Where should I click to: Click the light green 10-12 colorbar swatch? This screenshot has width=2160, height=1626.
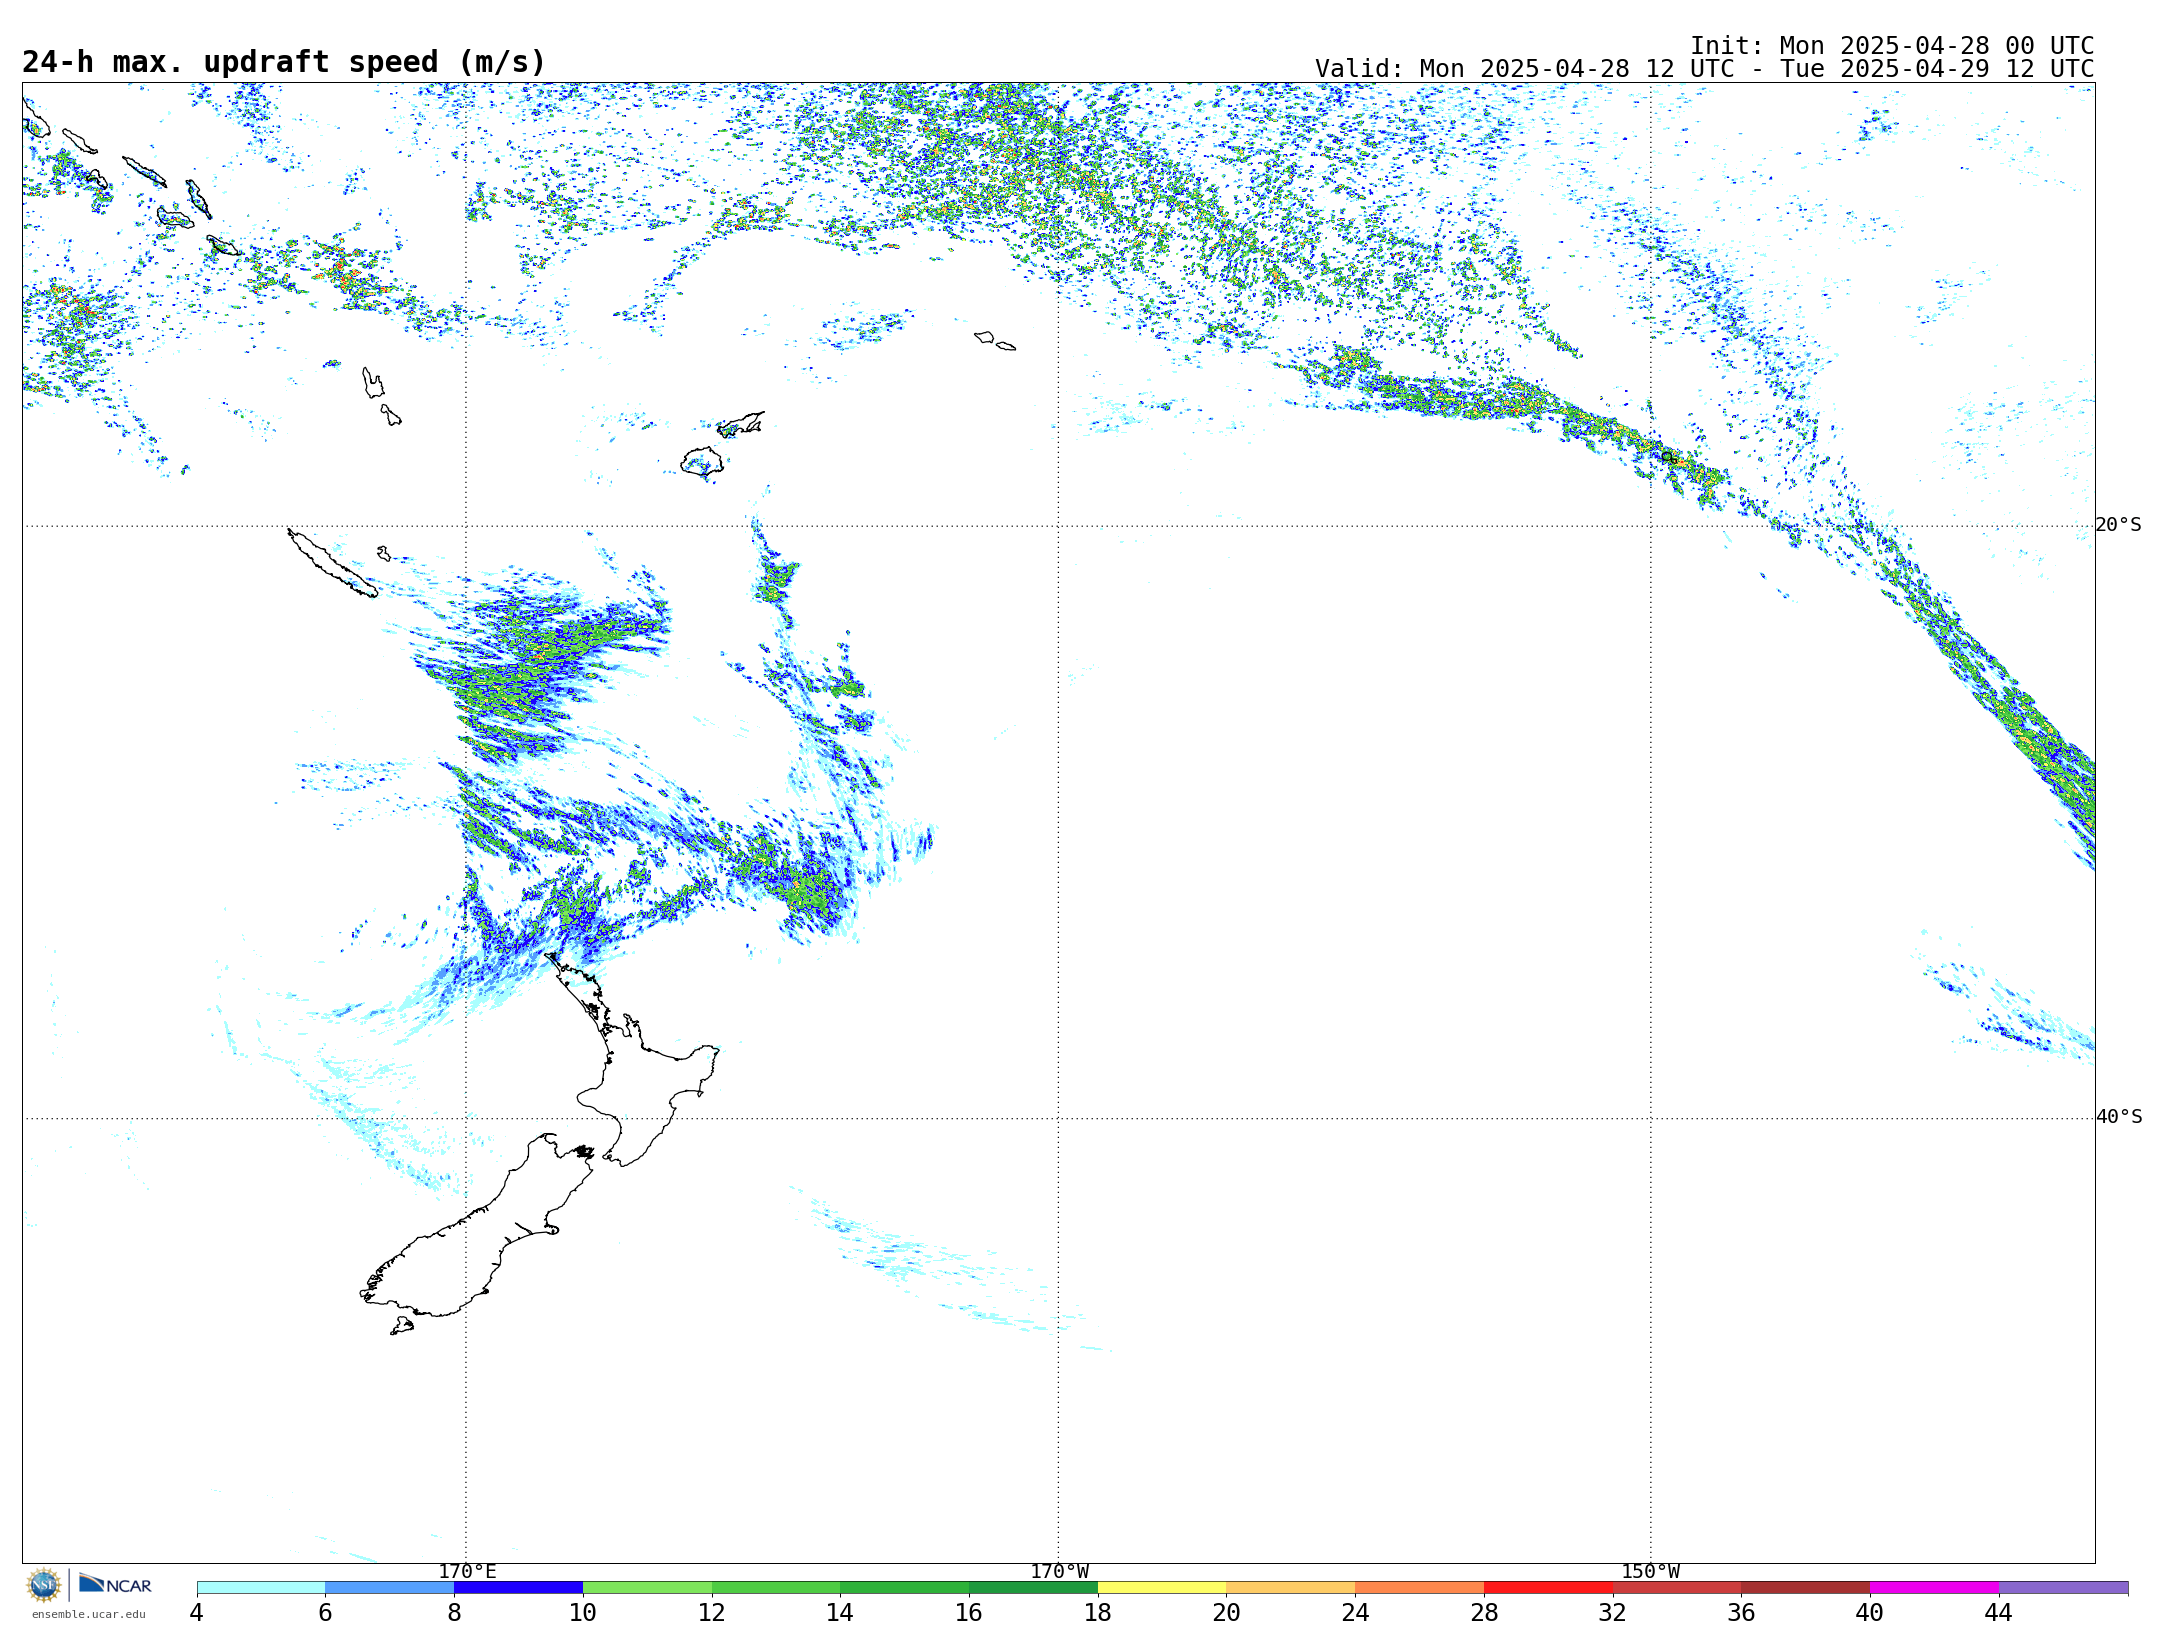[647, 1588]
